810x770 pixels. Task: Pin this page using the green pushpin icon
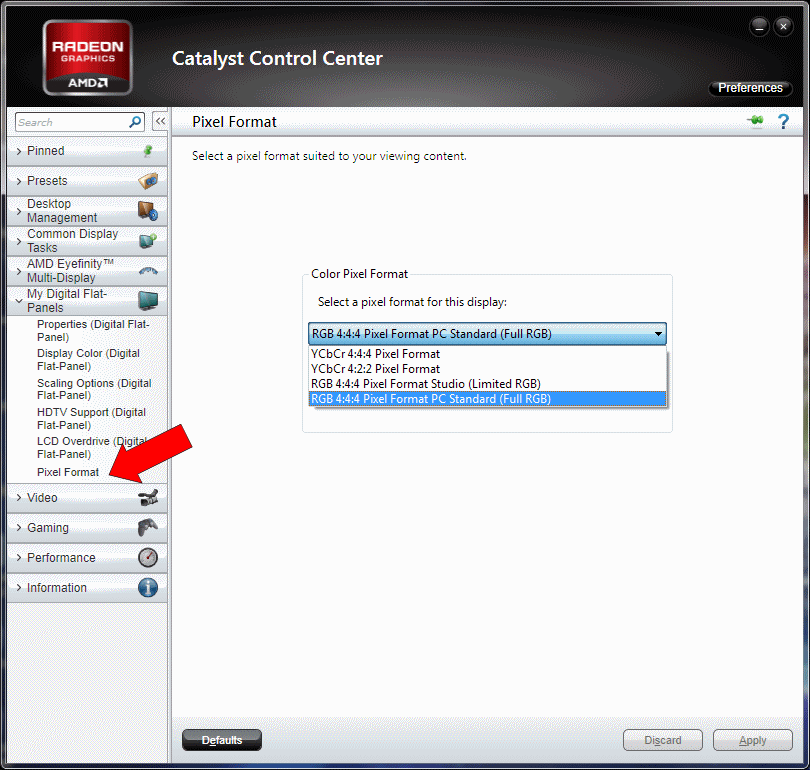click(755, 121)
